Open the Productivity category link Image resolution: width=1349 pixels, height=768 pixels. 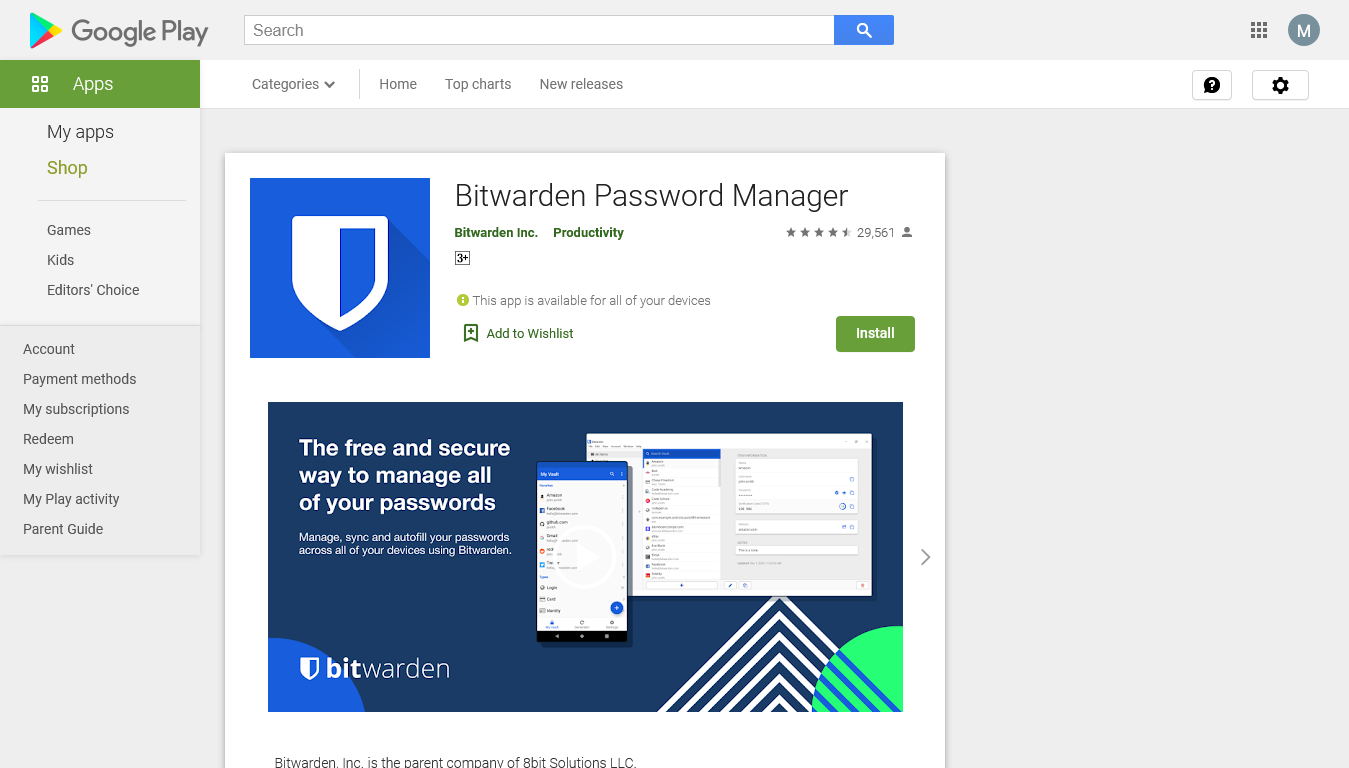tap(588, 232)
